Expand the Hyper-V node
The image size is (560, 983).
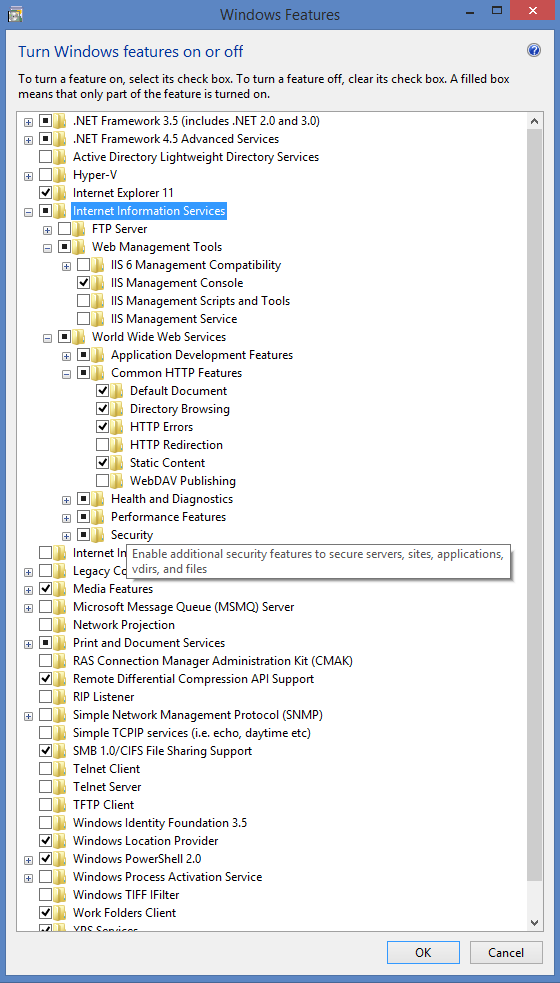[28, 176]
